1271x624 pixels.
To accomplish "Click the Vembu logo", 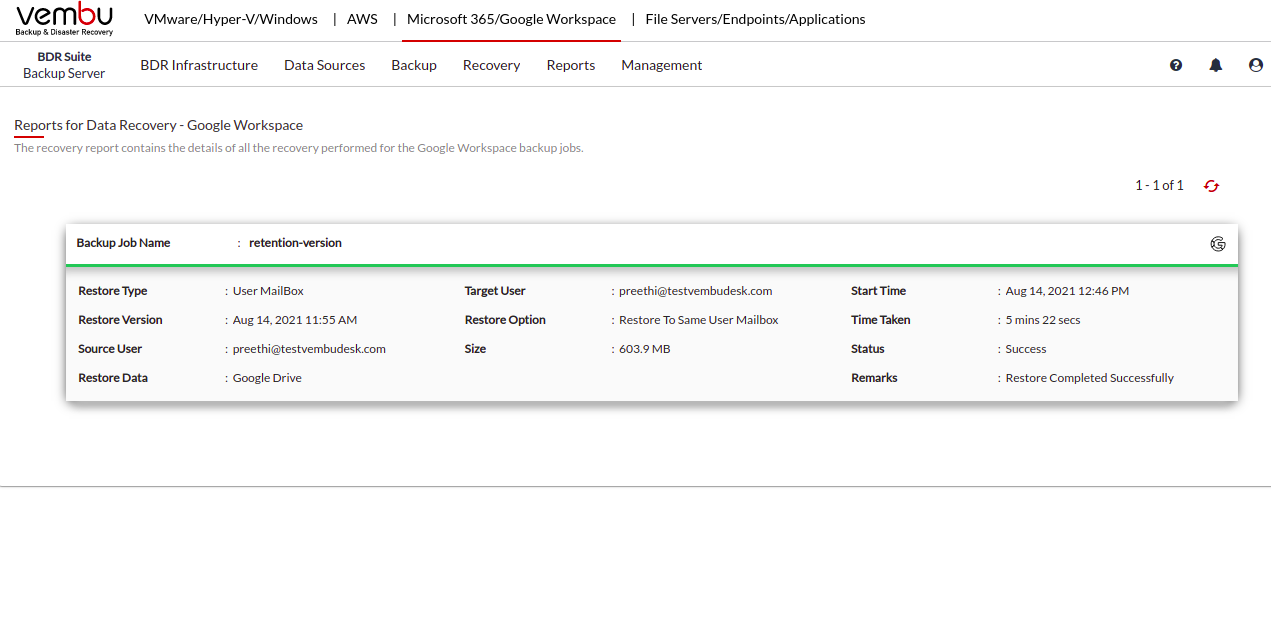I will [65, 19].
